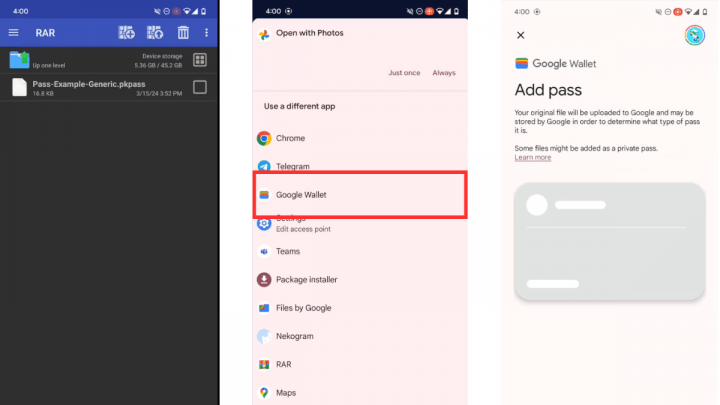
Task: Open the RAR three-dot overflow menu
Action: pos(206,33)
